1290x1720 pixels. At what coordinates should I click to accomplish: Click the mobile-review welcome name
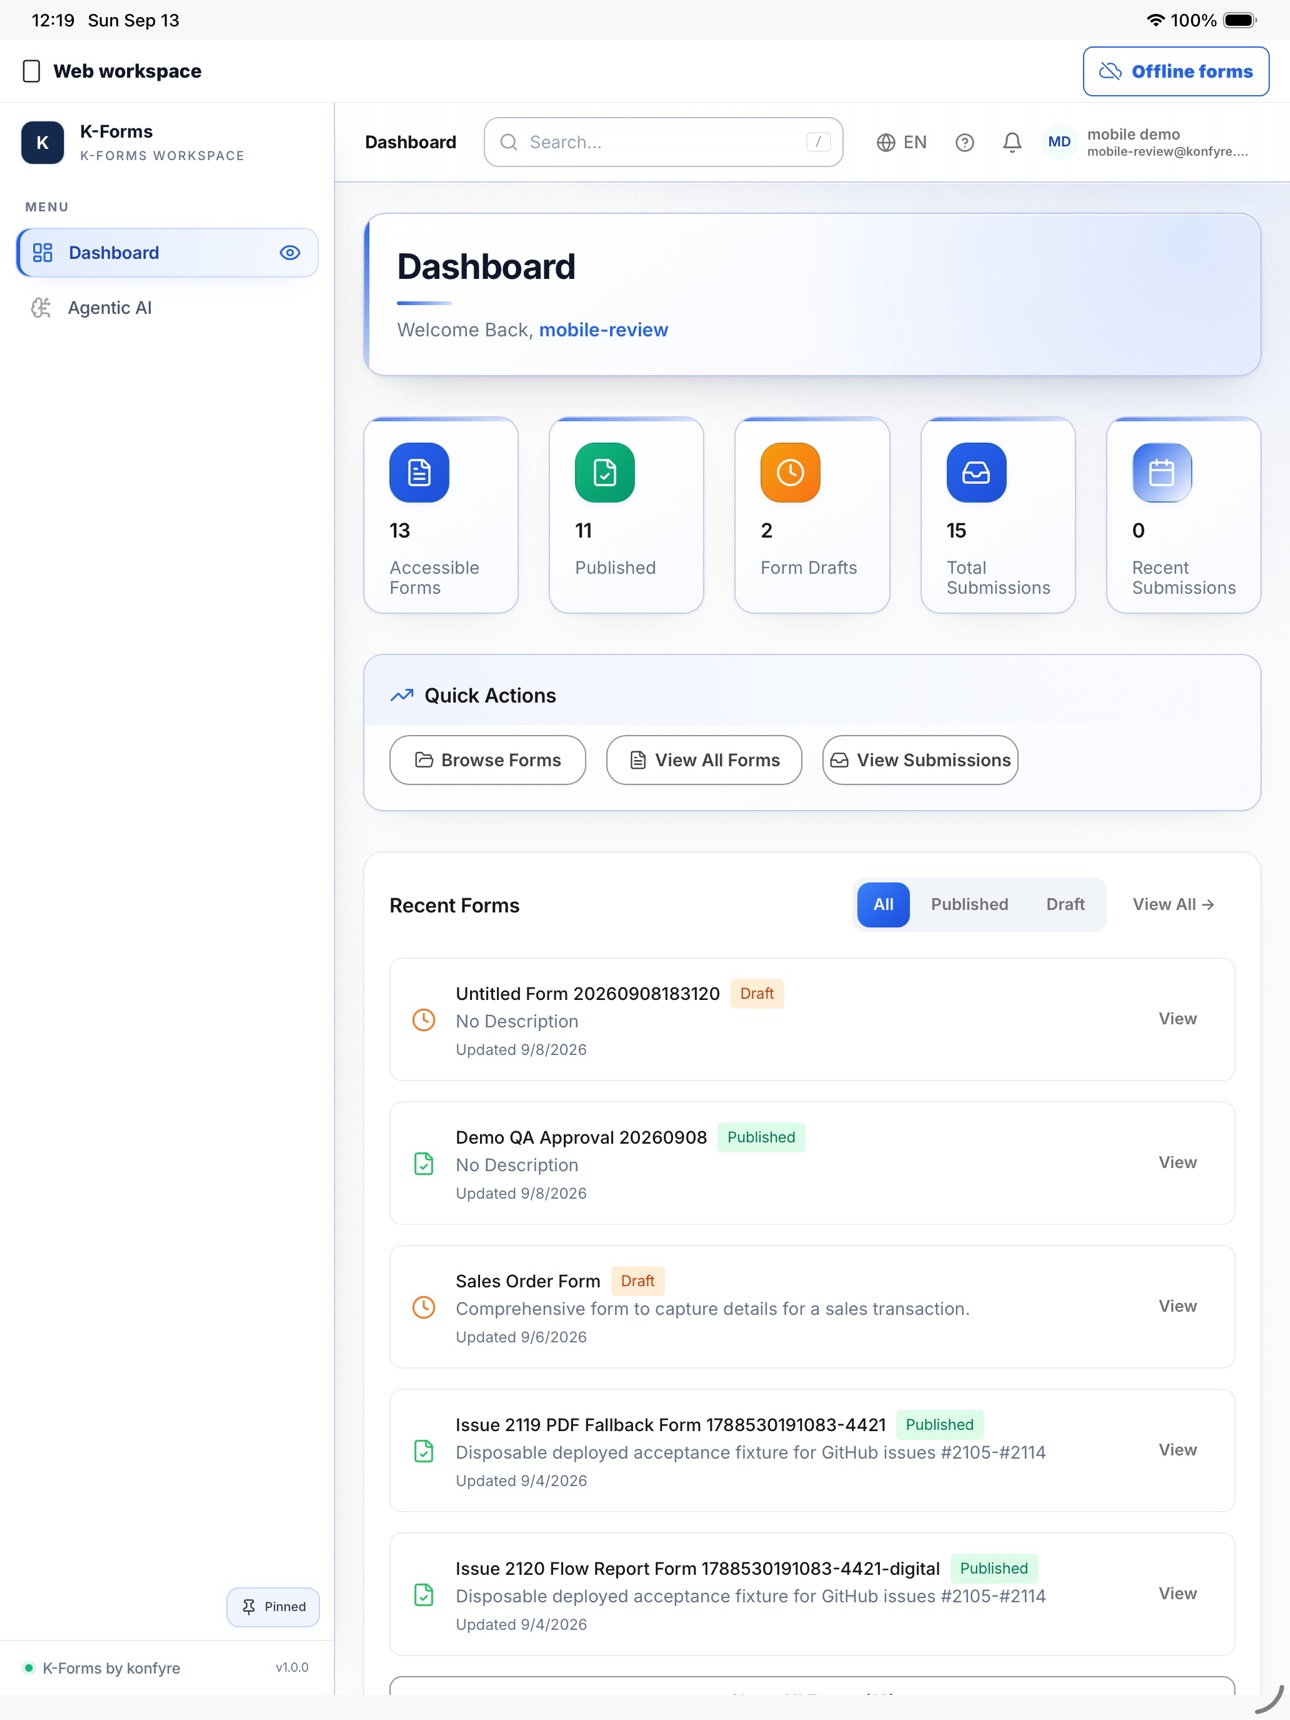[603, 330]
